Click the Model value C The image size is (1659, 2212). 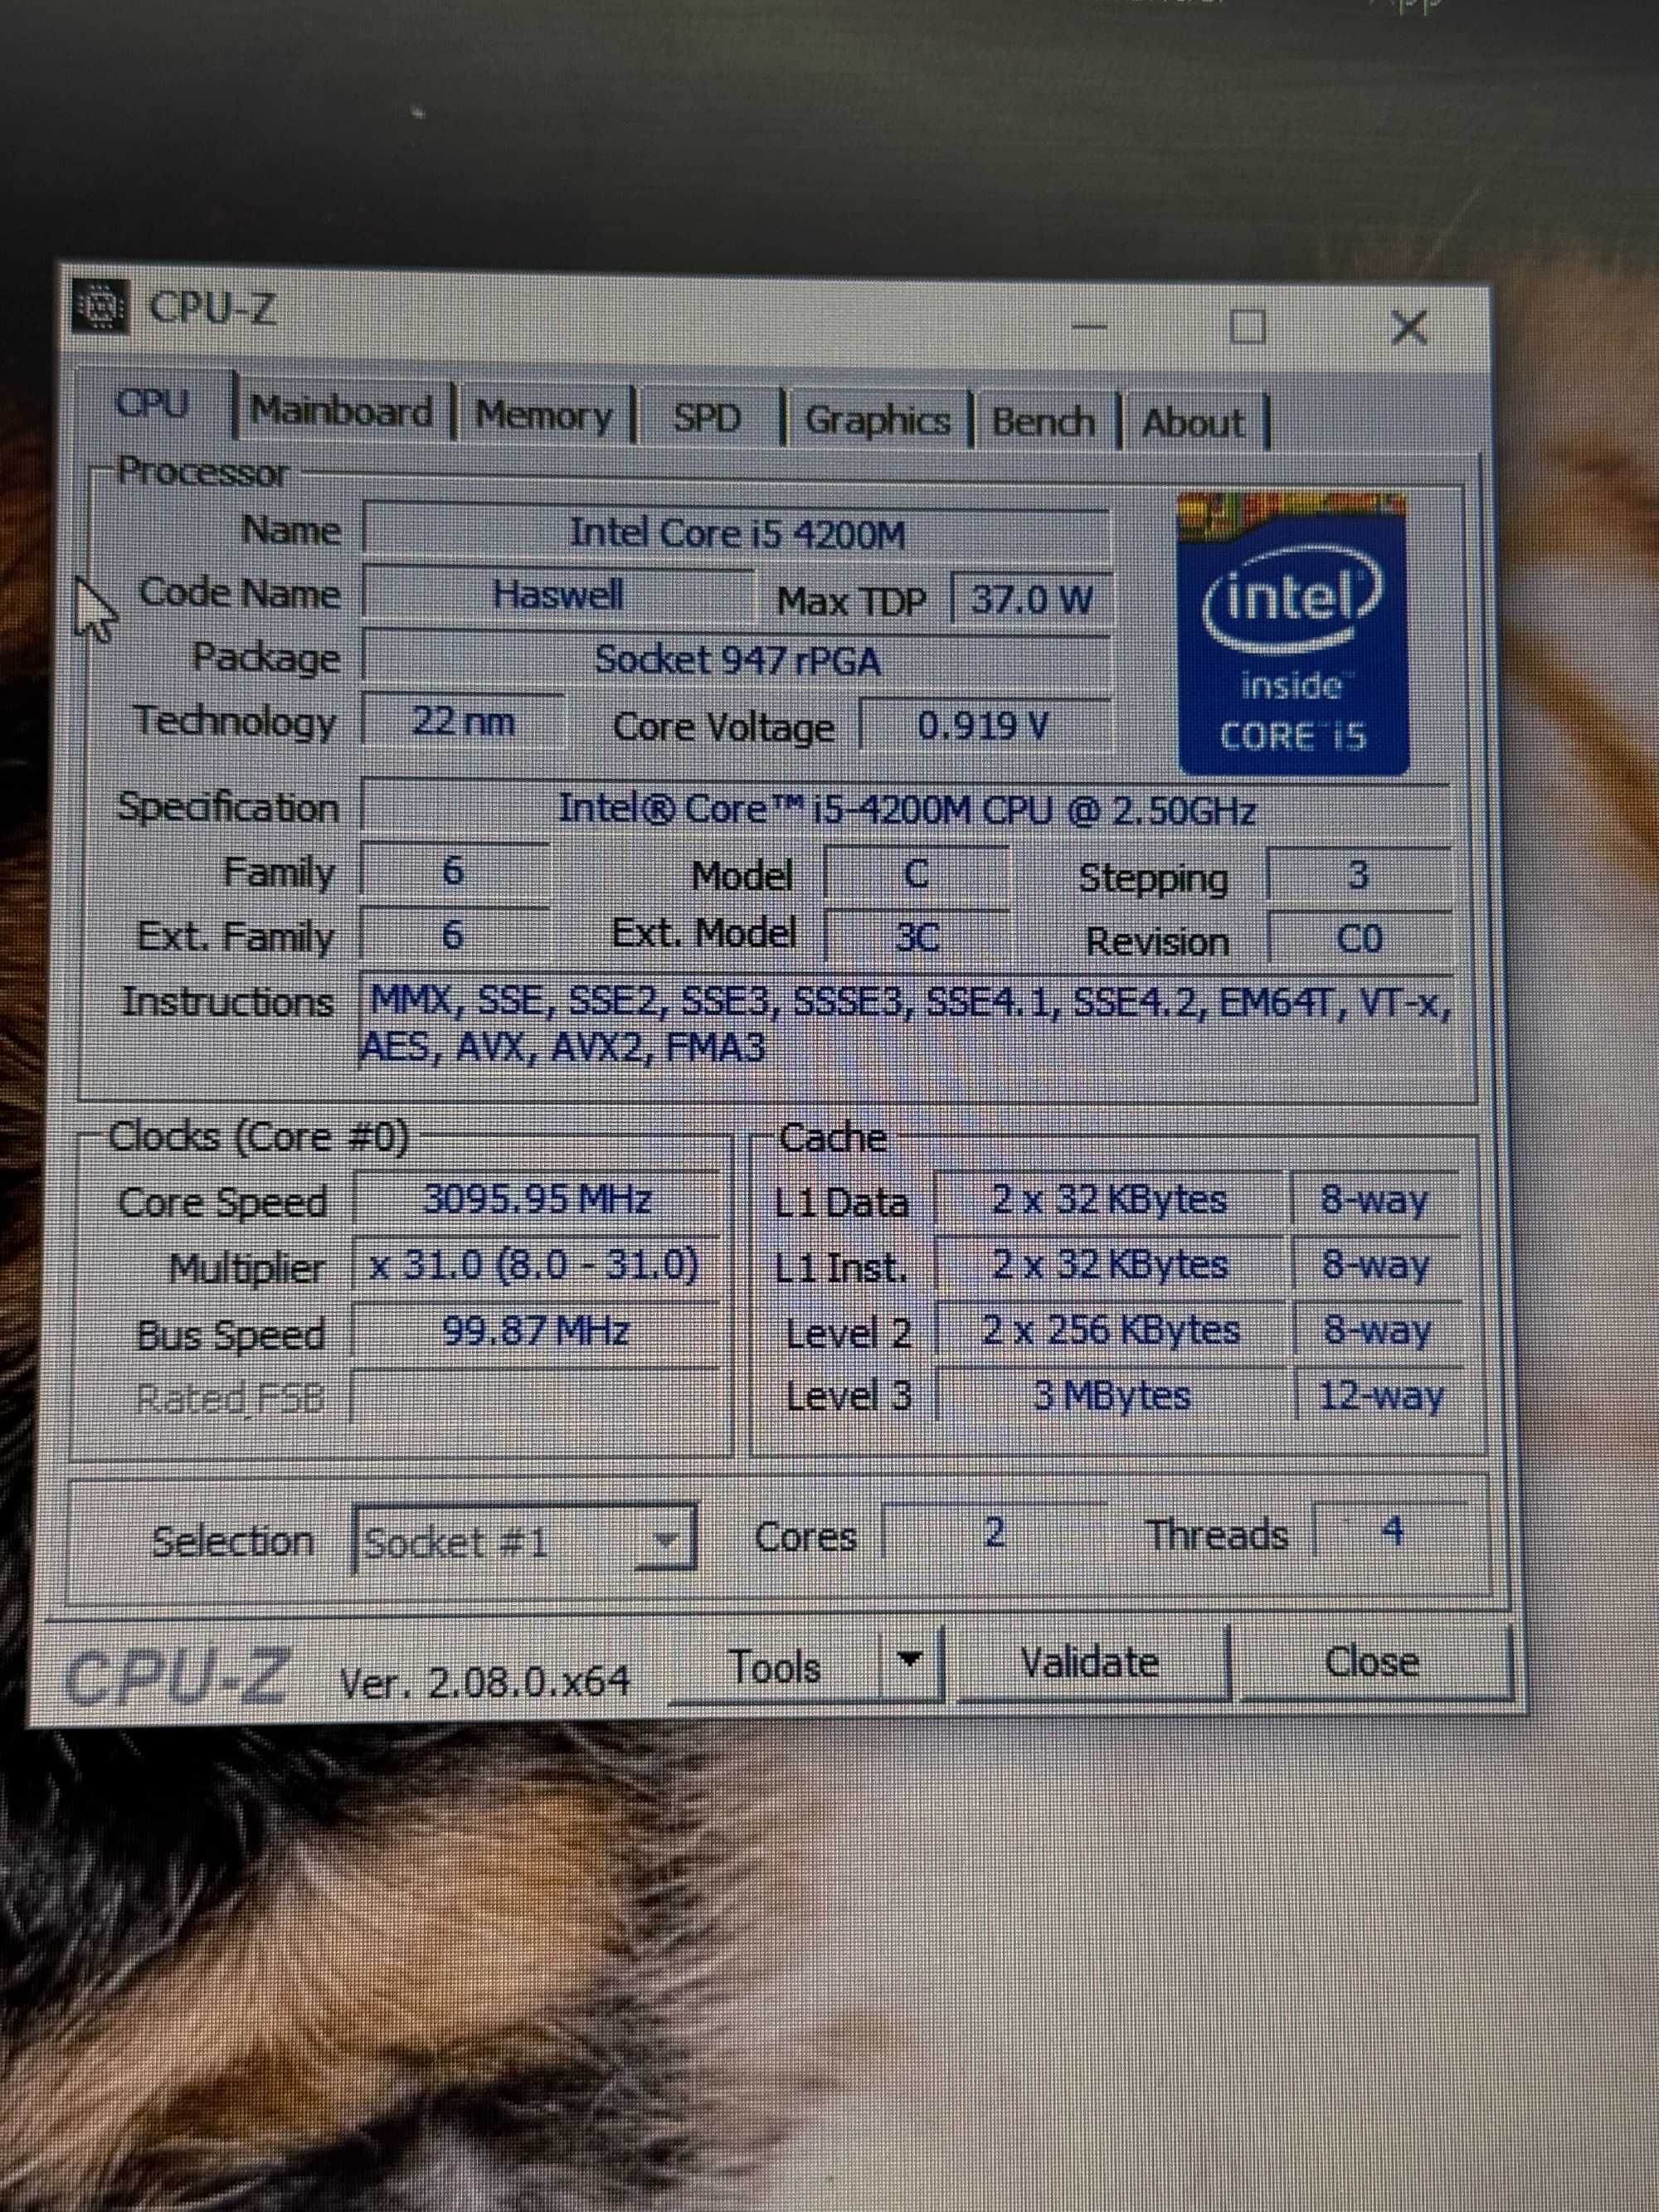click(x=917, y=875)
